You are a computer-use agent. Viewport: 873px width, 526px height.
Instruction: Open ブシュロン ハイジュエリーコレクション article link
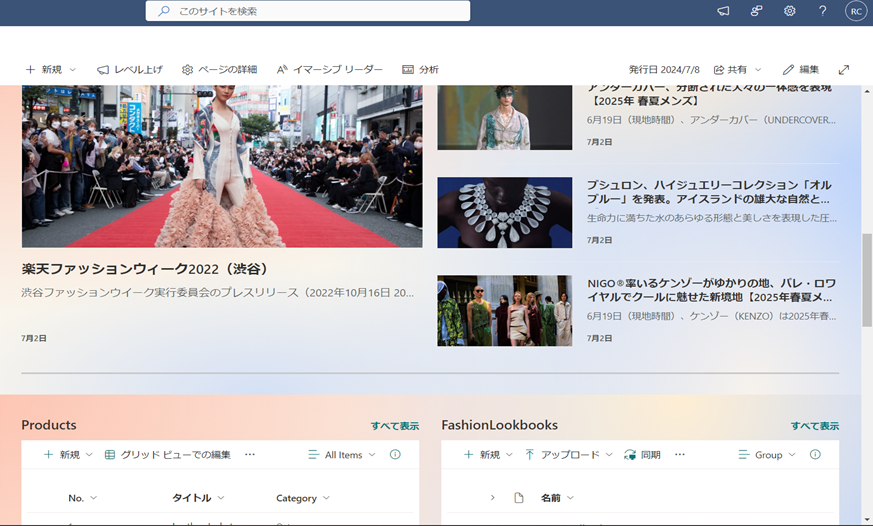coord(709,191)
